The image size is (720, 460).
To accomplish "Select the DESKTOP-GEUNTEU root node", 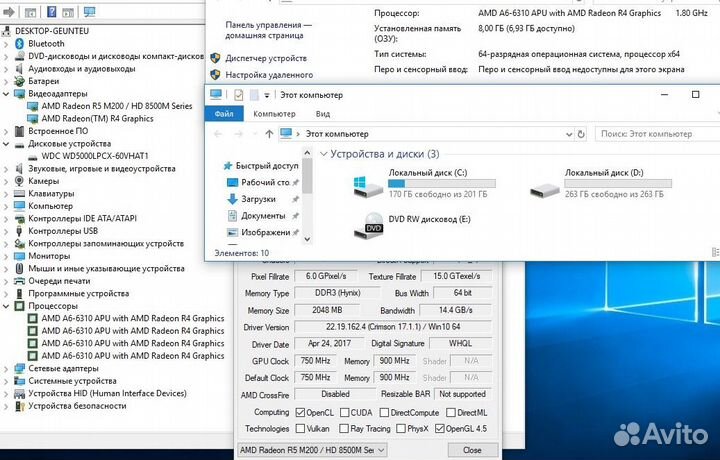I will coord(52,31).
